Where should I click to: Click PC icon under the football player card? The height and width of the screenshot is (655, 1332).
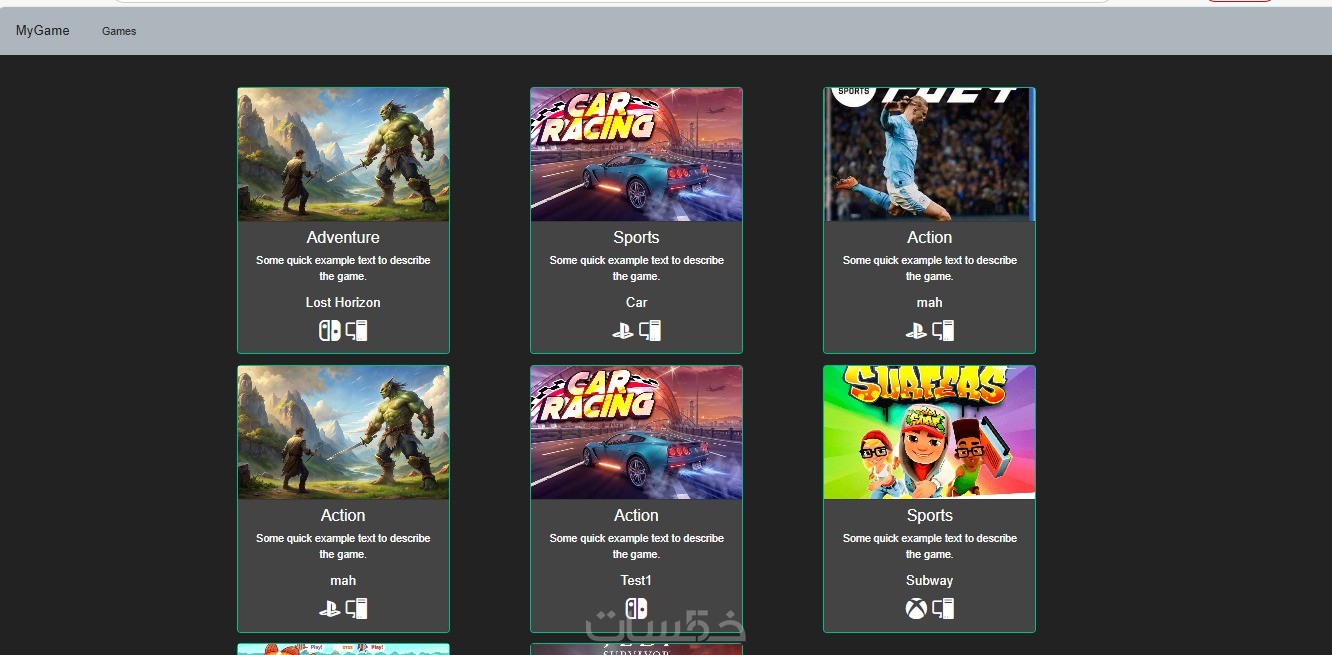[943, 330]
